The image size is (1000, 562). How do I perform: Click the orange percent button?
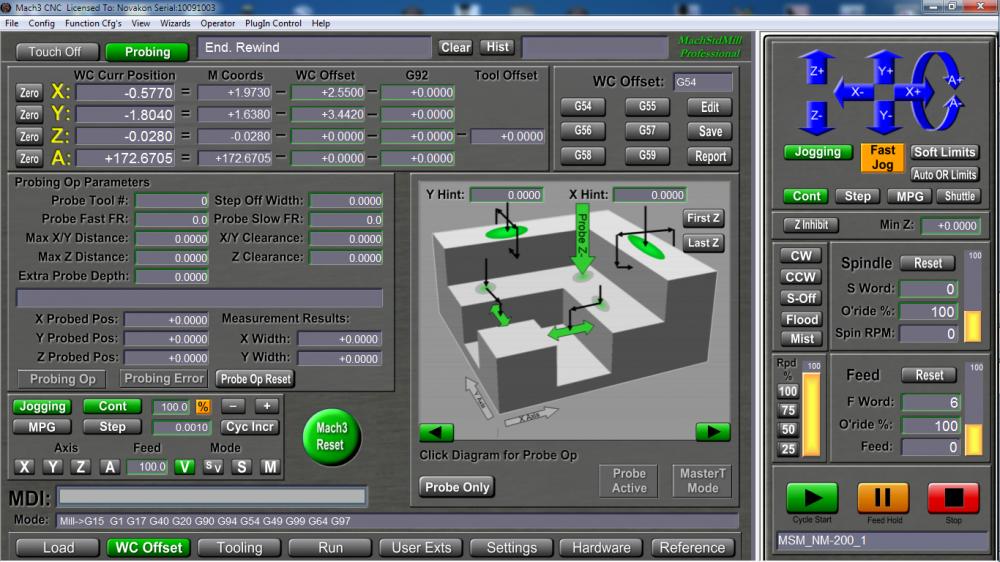[x=203, y=406]
